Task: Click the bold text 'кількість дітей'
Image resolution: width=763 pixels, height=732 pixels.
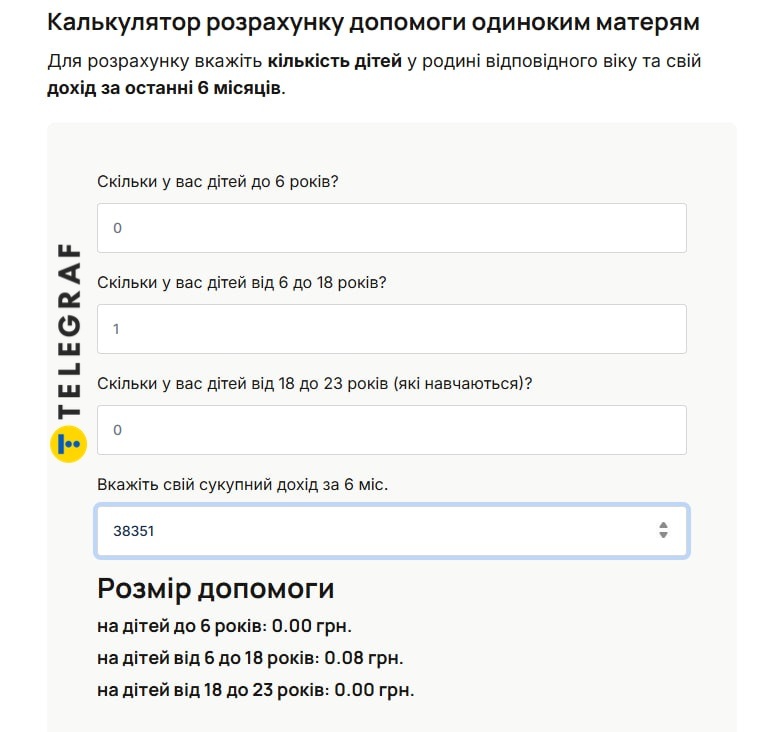Action: click(x=335, y=61)
